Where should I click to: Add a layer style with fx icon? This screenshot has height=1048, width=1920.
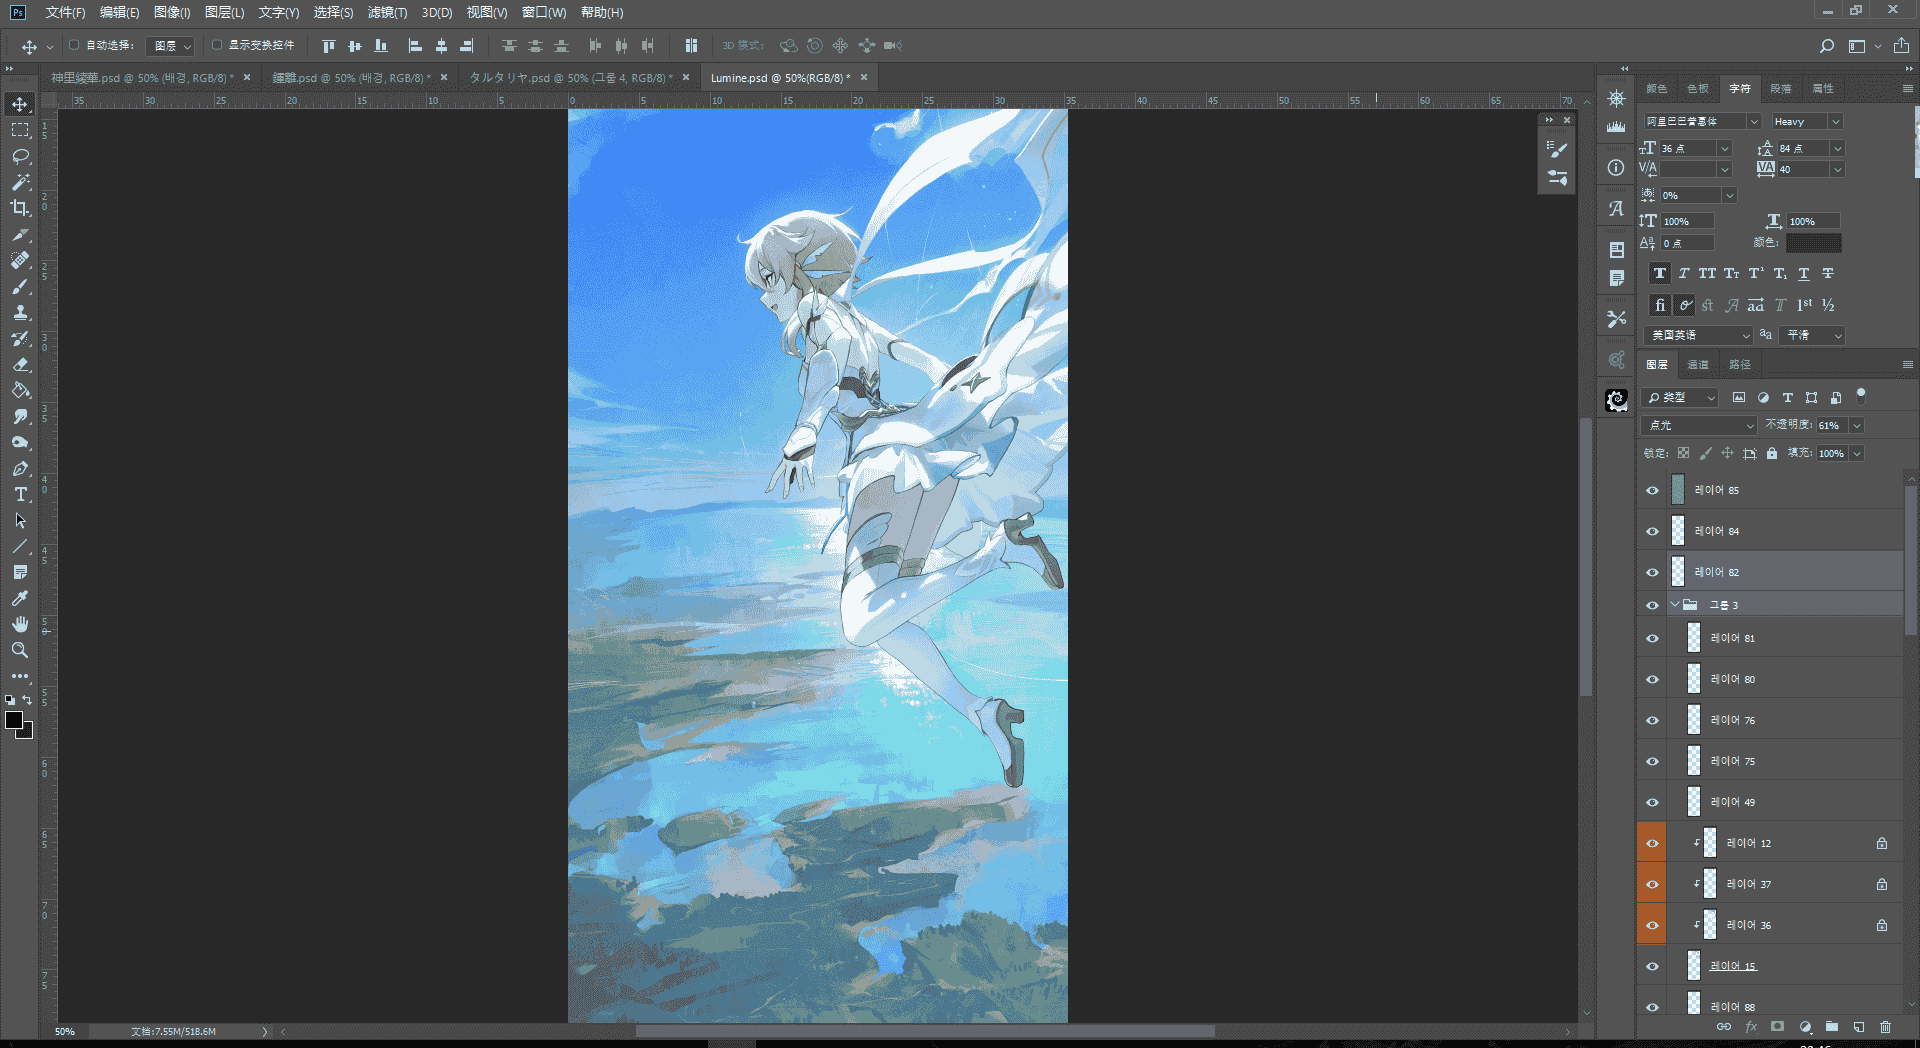pyautogui.click(x=1751, y=1027)
